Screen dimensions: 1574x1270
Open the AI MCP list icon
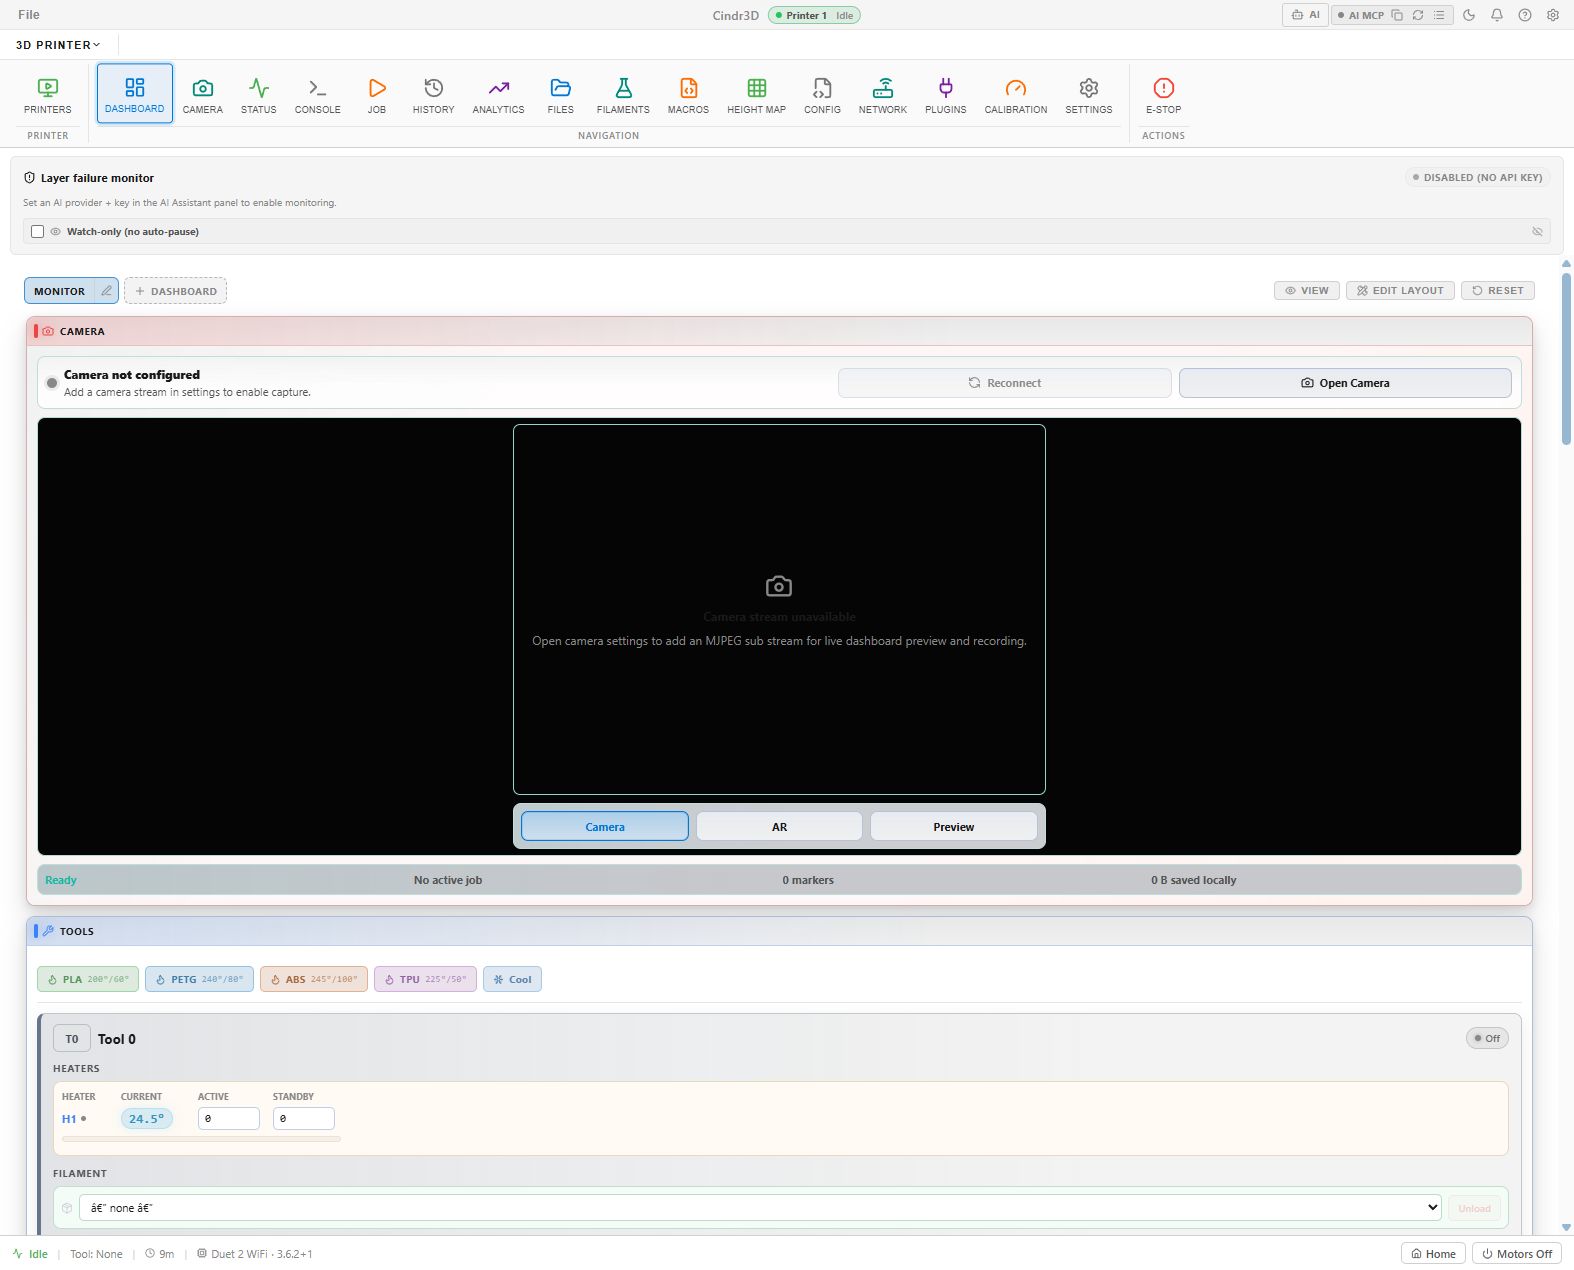1439,15
